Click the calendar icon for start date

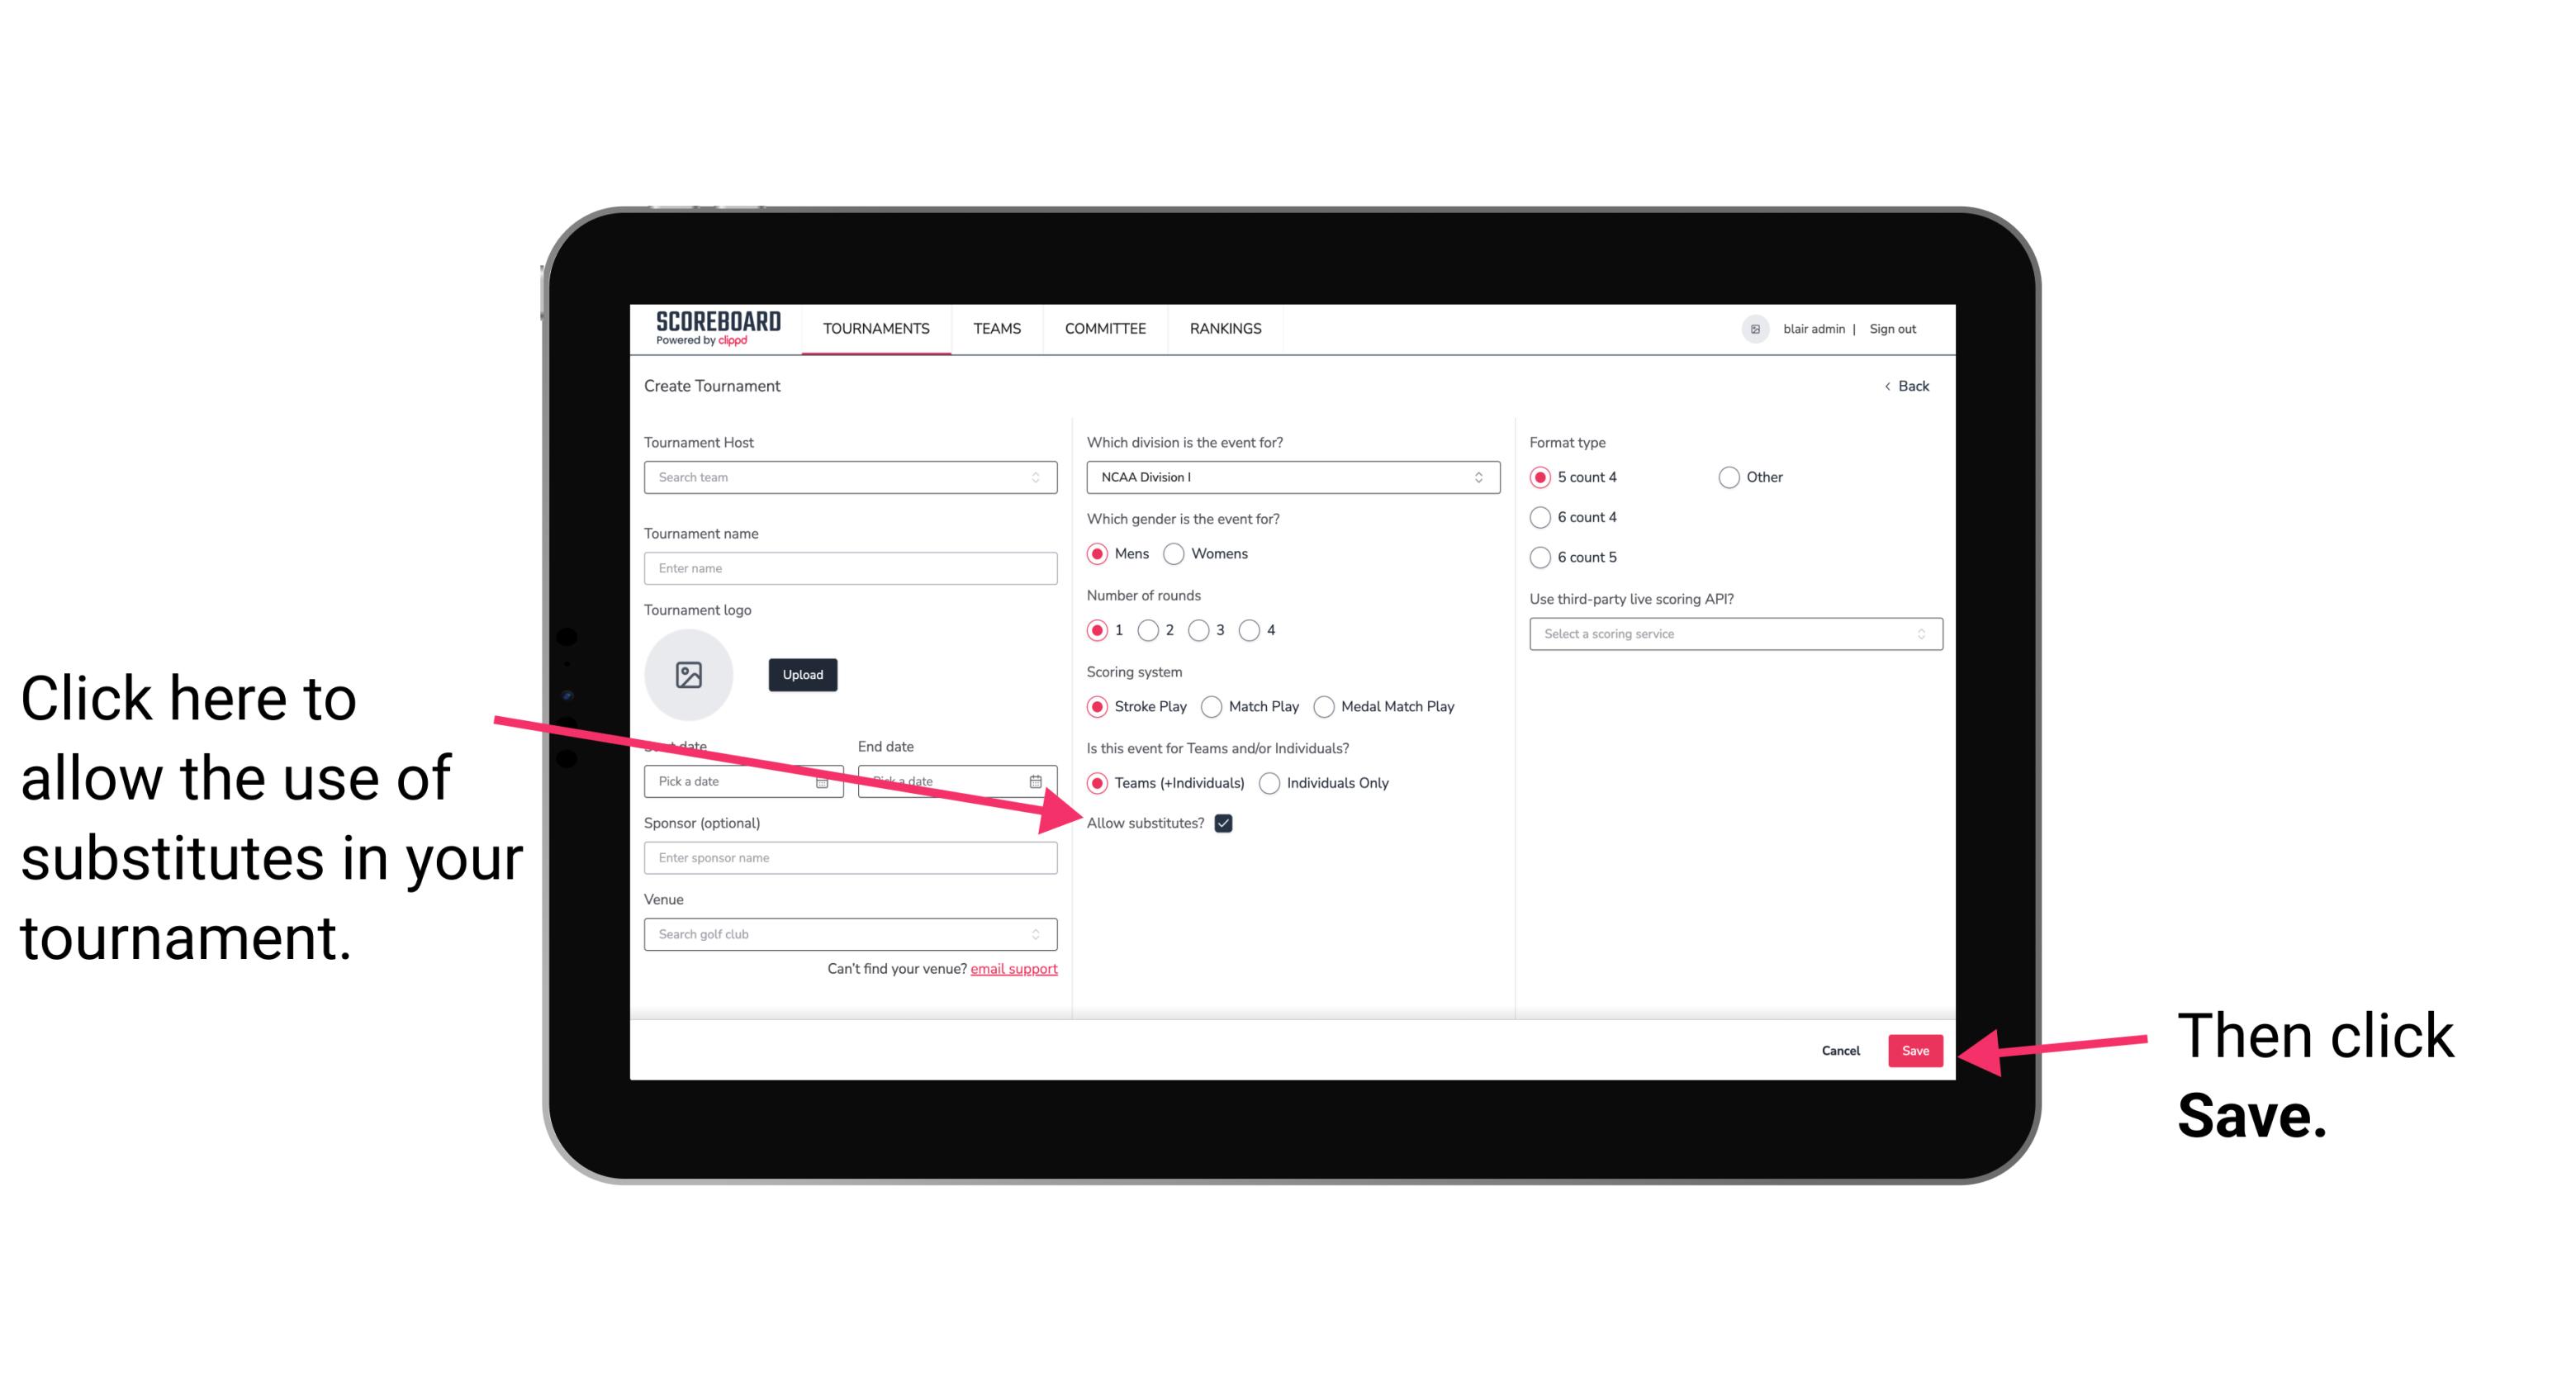824,780
